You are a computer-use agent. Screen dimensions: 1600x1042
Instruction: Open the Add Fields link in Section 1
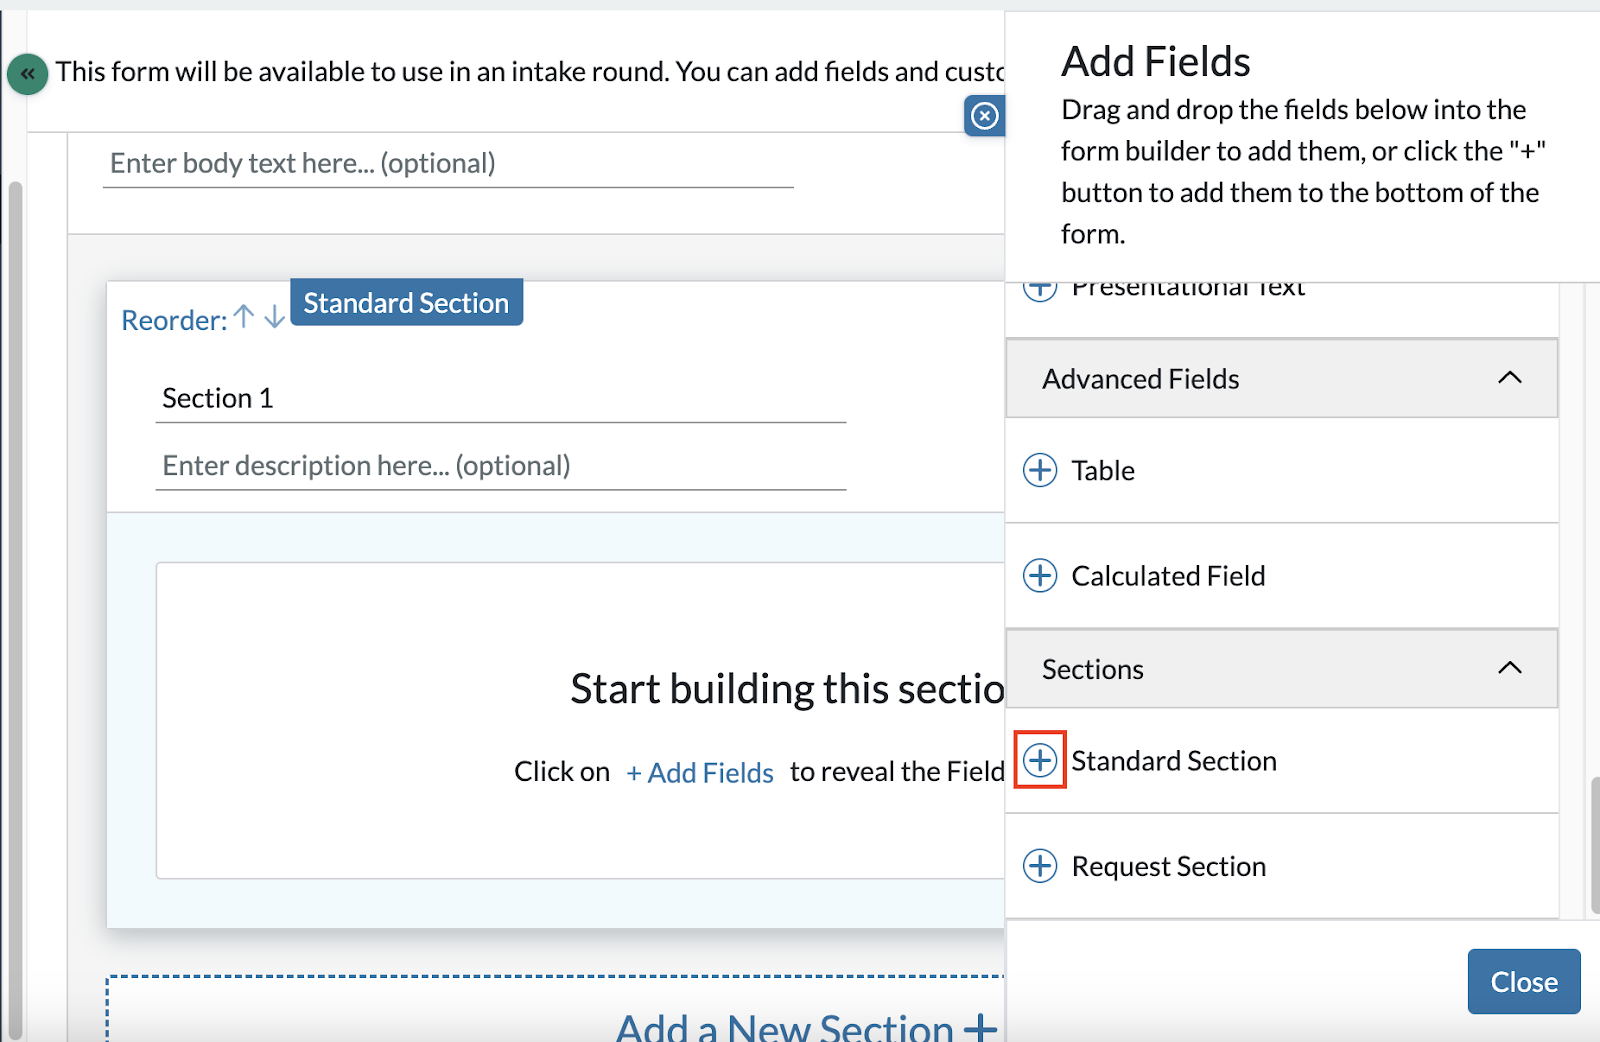700,772
